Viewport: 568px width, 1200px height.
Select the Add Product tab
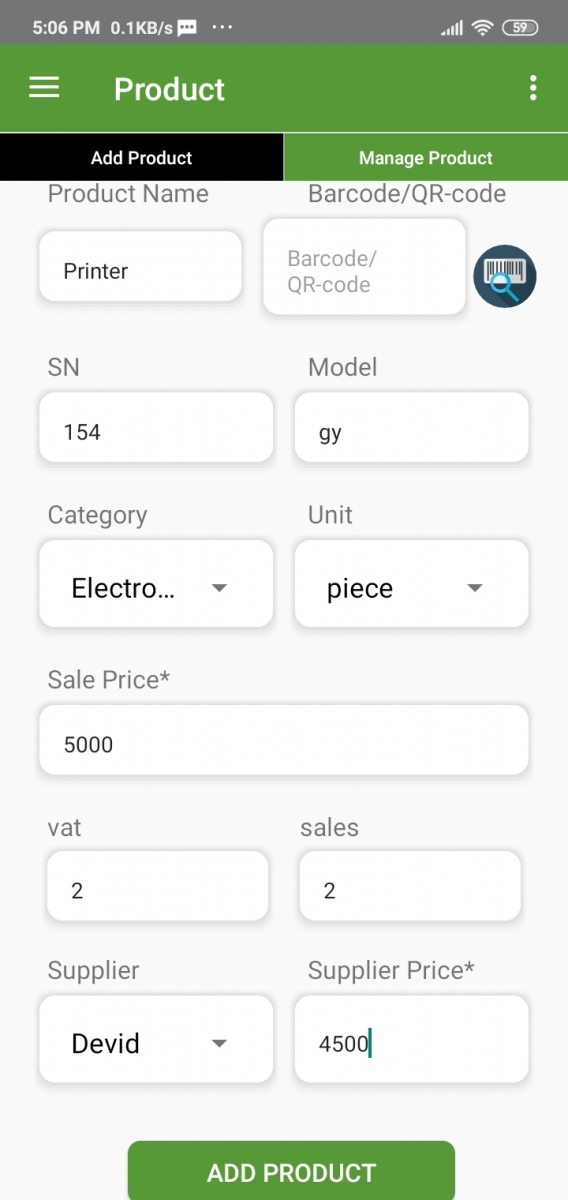142,157
